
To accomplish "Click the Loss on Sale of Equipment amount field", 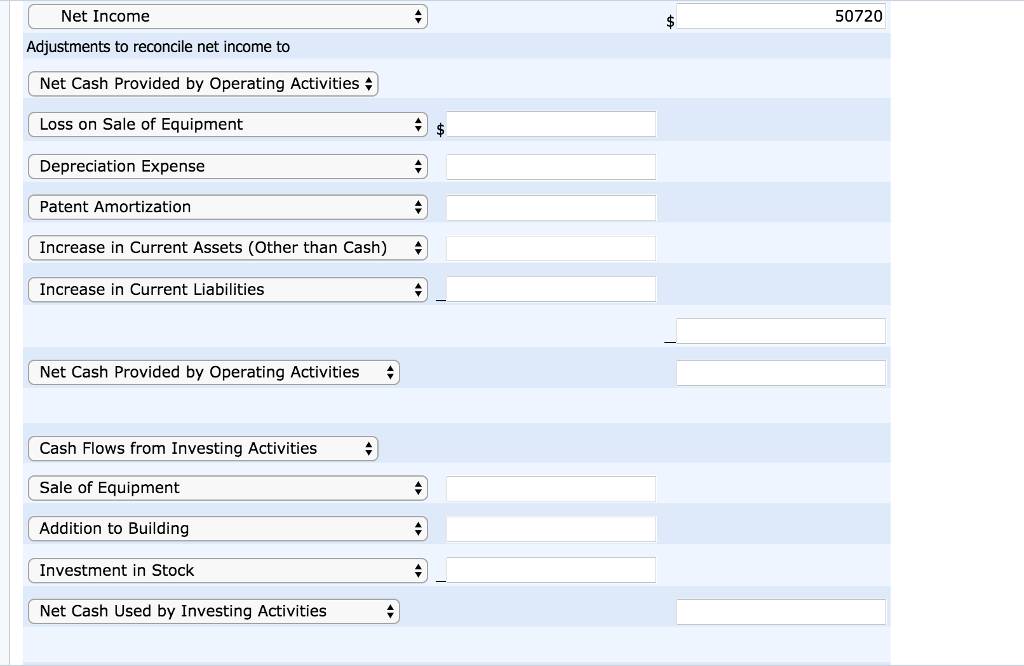I will pos(551,125).
